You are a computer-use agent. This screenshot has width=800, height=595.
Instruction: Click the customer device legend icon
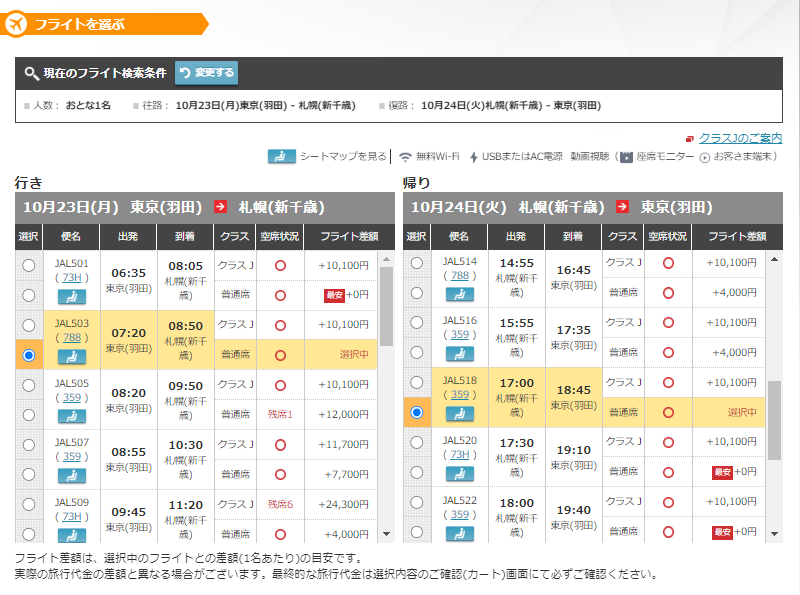705,158
